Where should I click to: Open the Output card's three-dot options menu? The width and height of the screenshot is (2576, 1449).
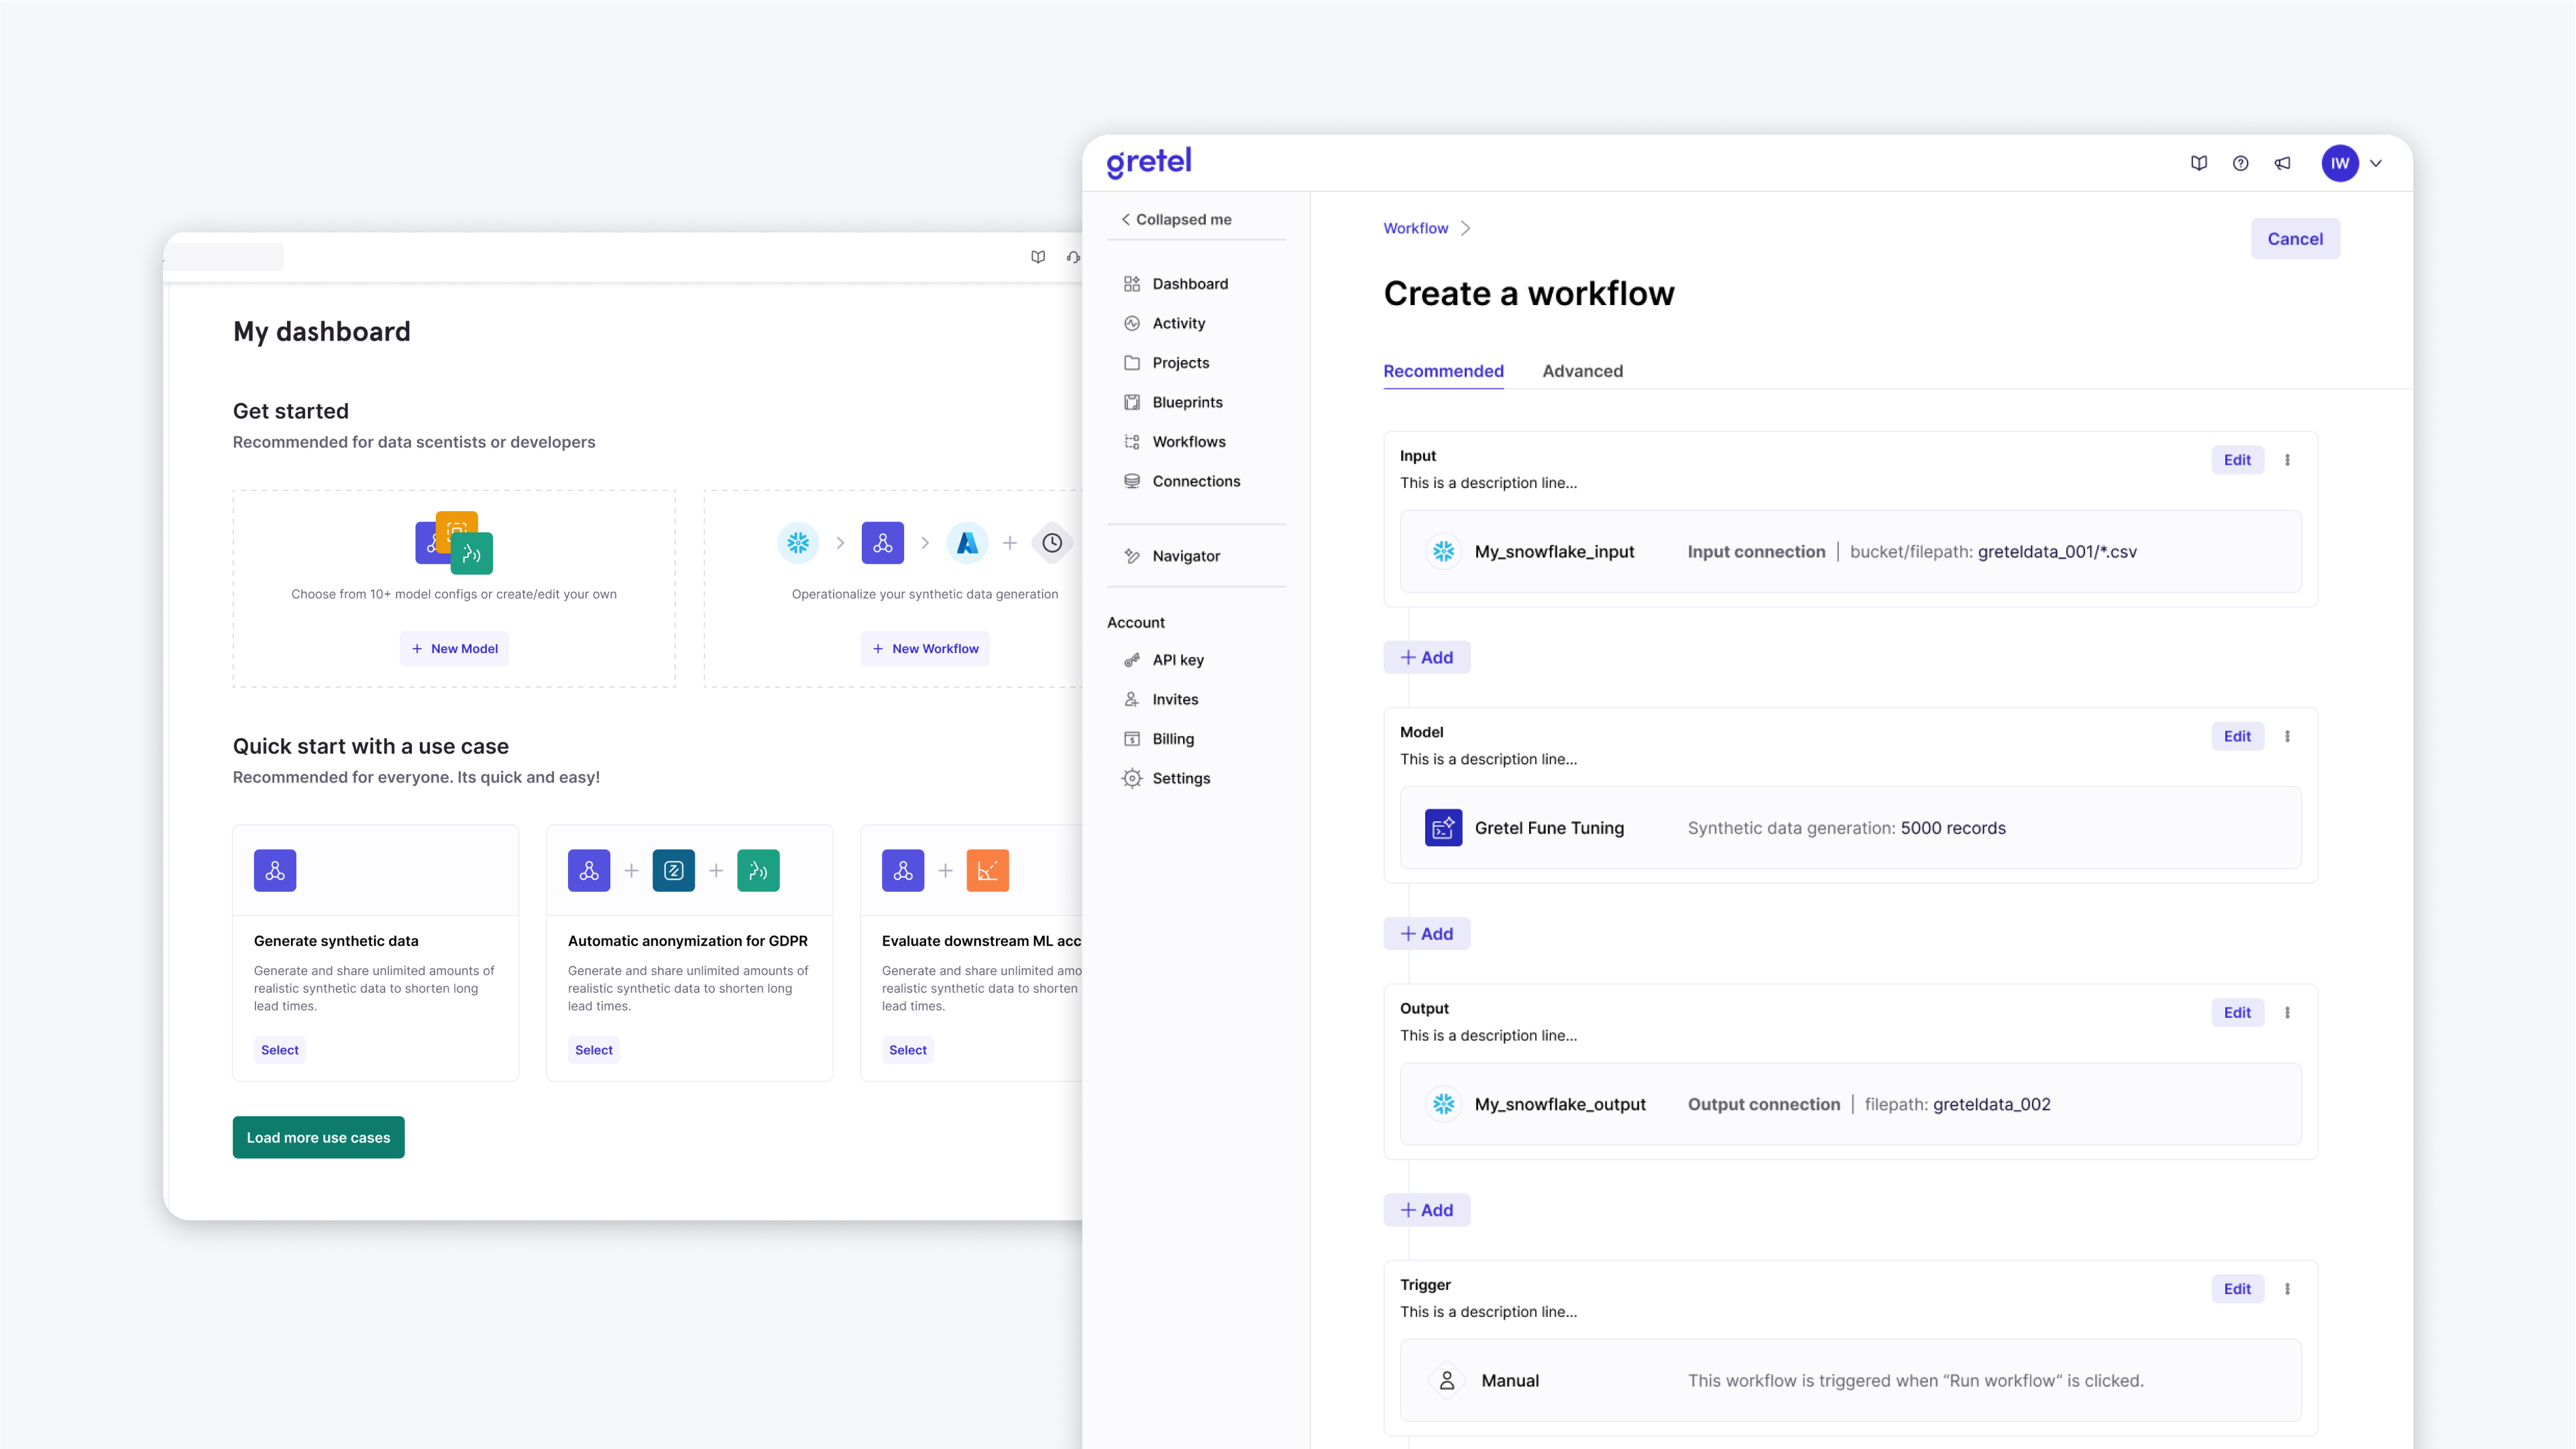2287,1012
